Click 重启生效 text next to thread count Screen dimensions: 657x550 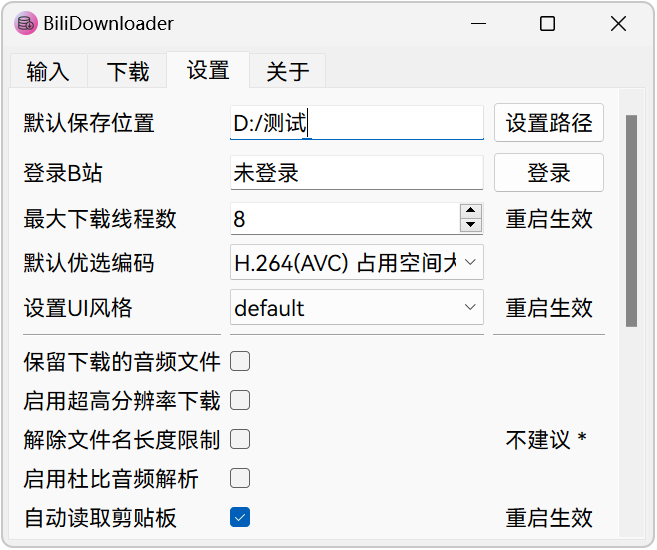pos(548,219)
